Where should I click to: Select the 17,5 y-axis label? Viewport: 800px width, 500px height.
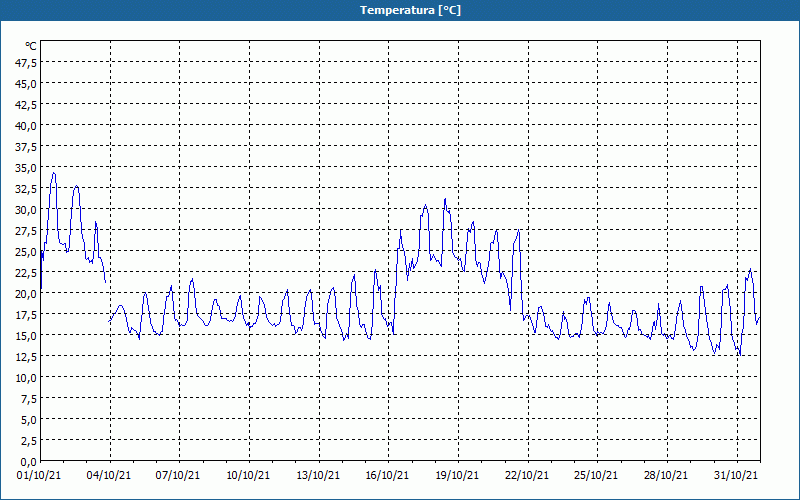[x=27, y=315]
